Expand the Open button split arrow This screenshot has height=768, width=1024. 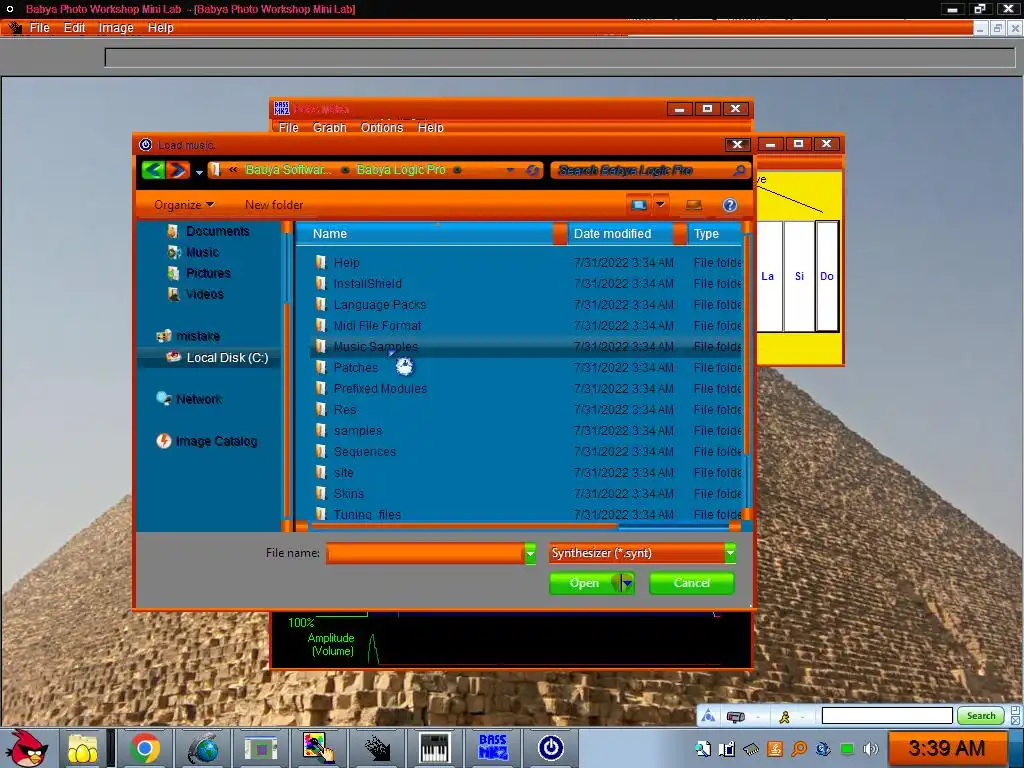(627, 583)
